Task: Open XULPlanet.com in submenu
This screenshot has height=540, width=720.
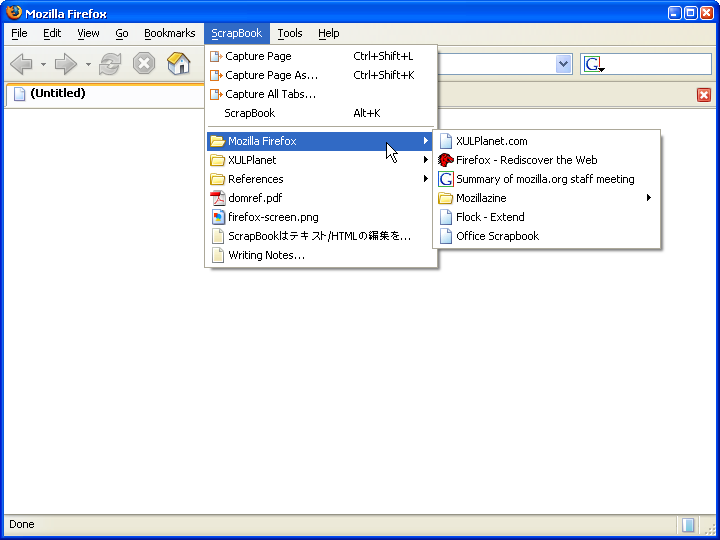Action: 546,141
